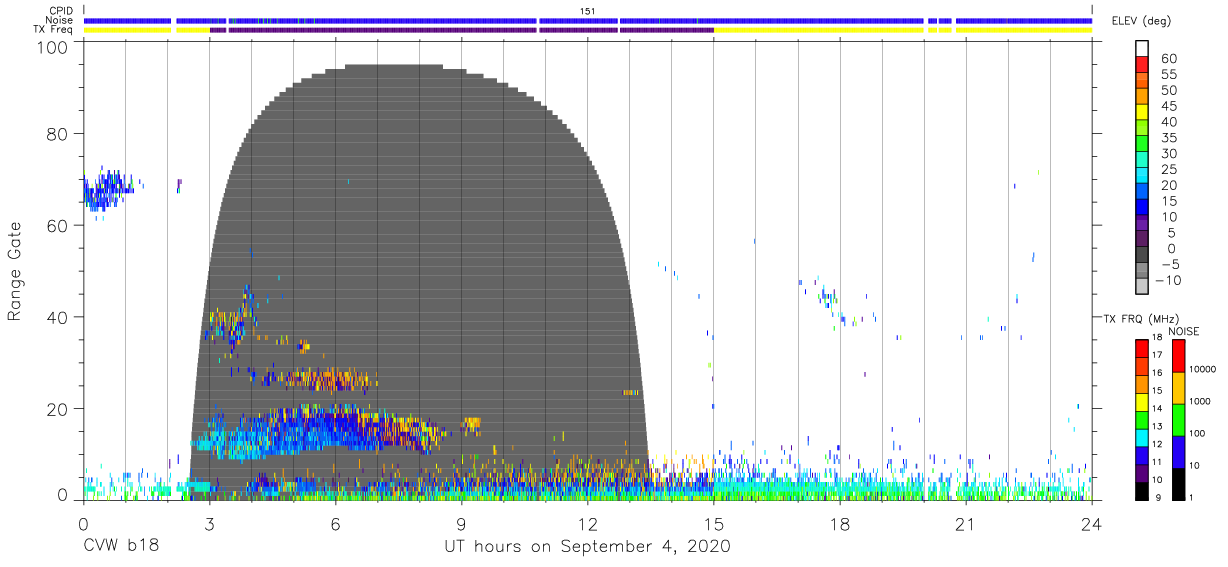Click the '20' tick on the Range Gate axis
This screenshot has width=1228, height=567.
click(58, 409)
